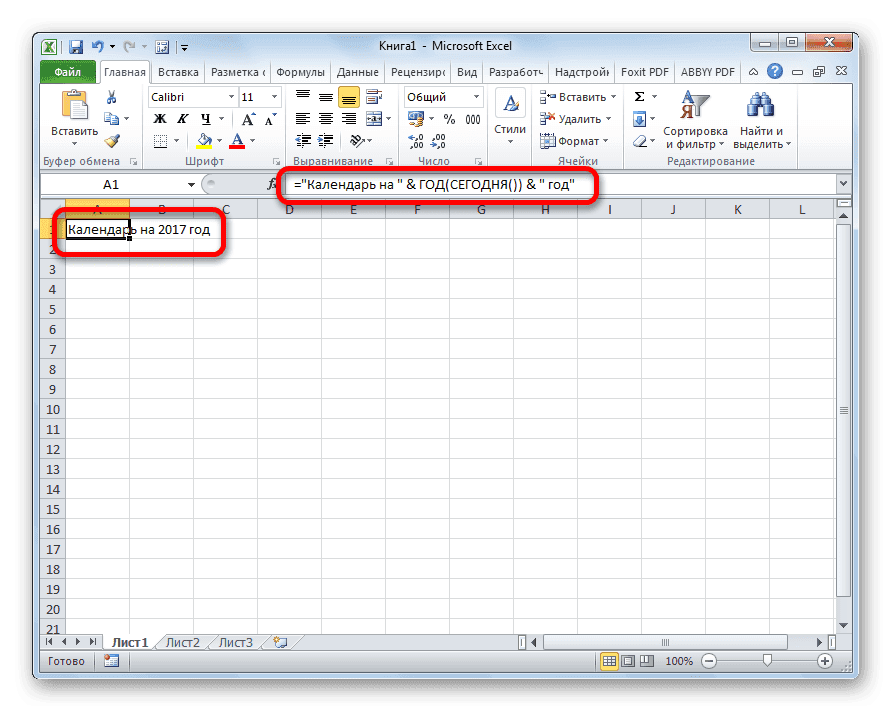This screenshot has width=892, height=712.
Task: Apply underline using the Ч icon
Action: coord(204,117)
